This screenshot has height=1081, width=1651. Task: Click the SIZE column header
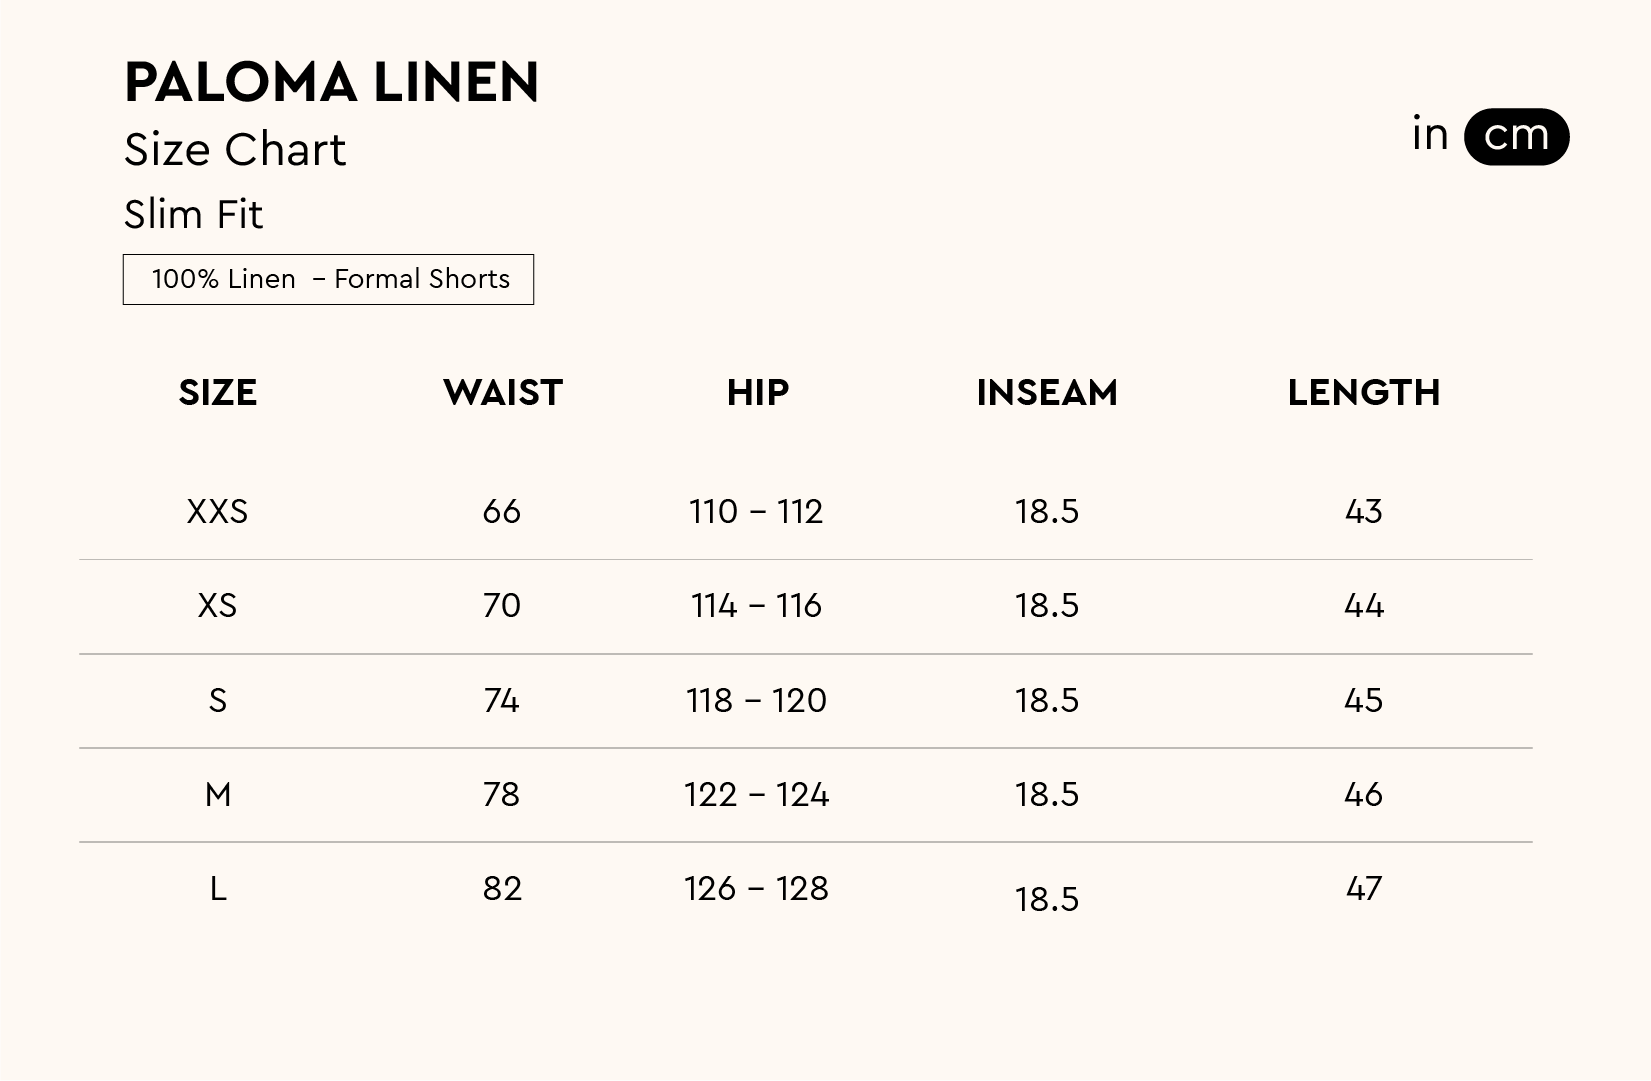(x=218, y=393)
